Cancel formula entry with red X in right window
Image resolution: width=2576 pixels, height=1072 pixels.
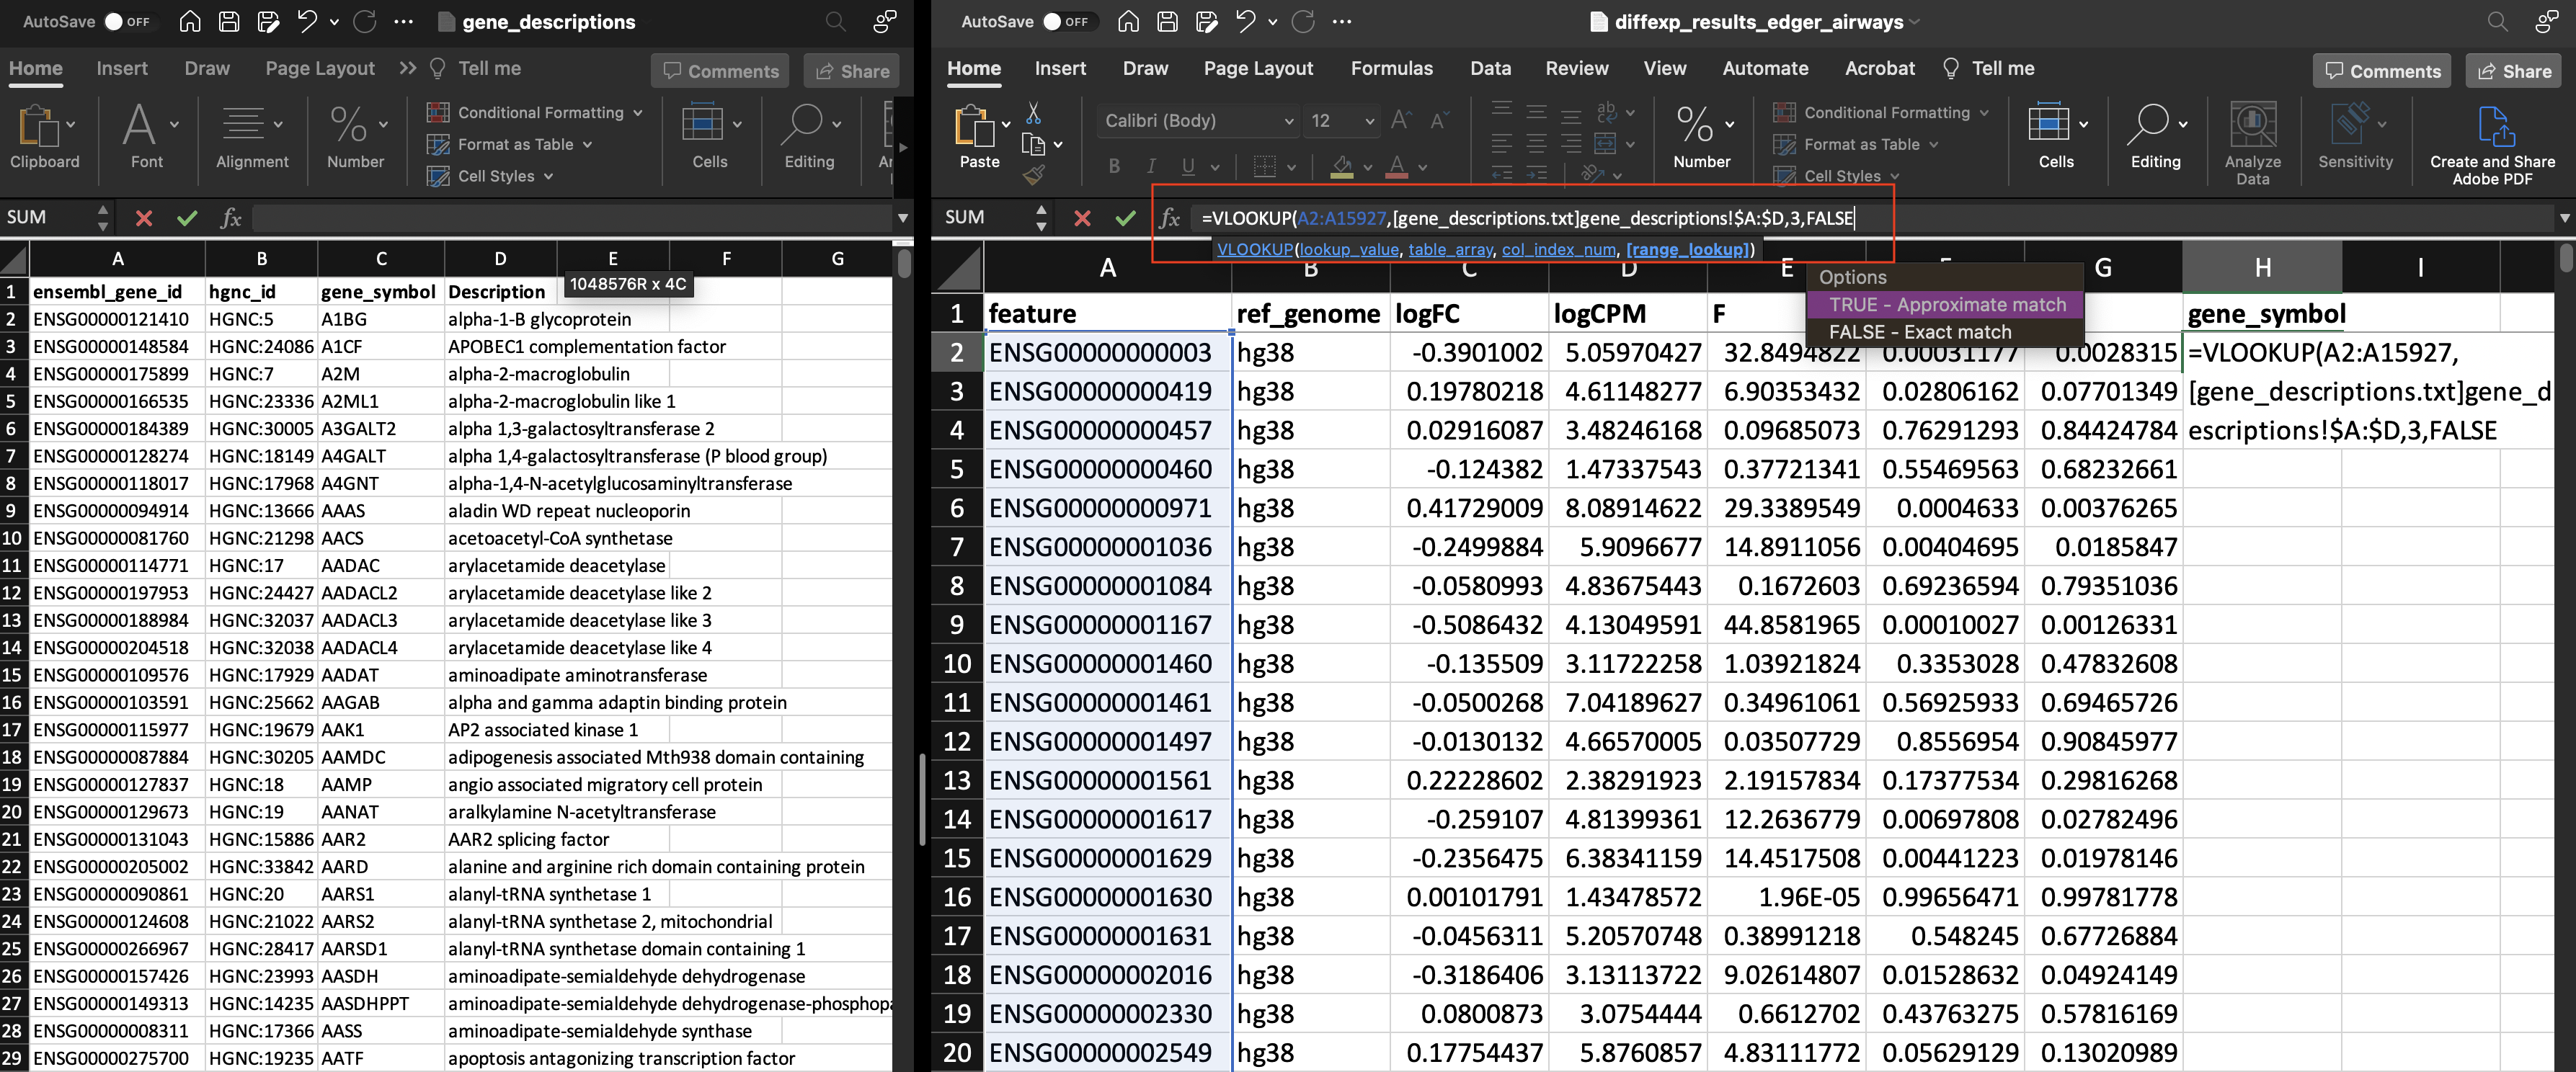1082,218
